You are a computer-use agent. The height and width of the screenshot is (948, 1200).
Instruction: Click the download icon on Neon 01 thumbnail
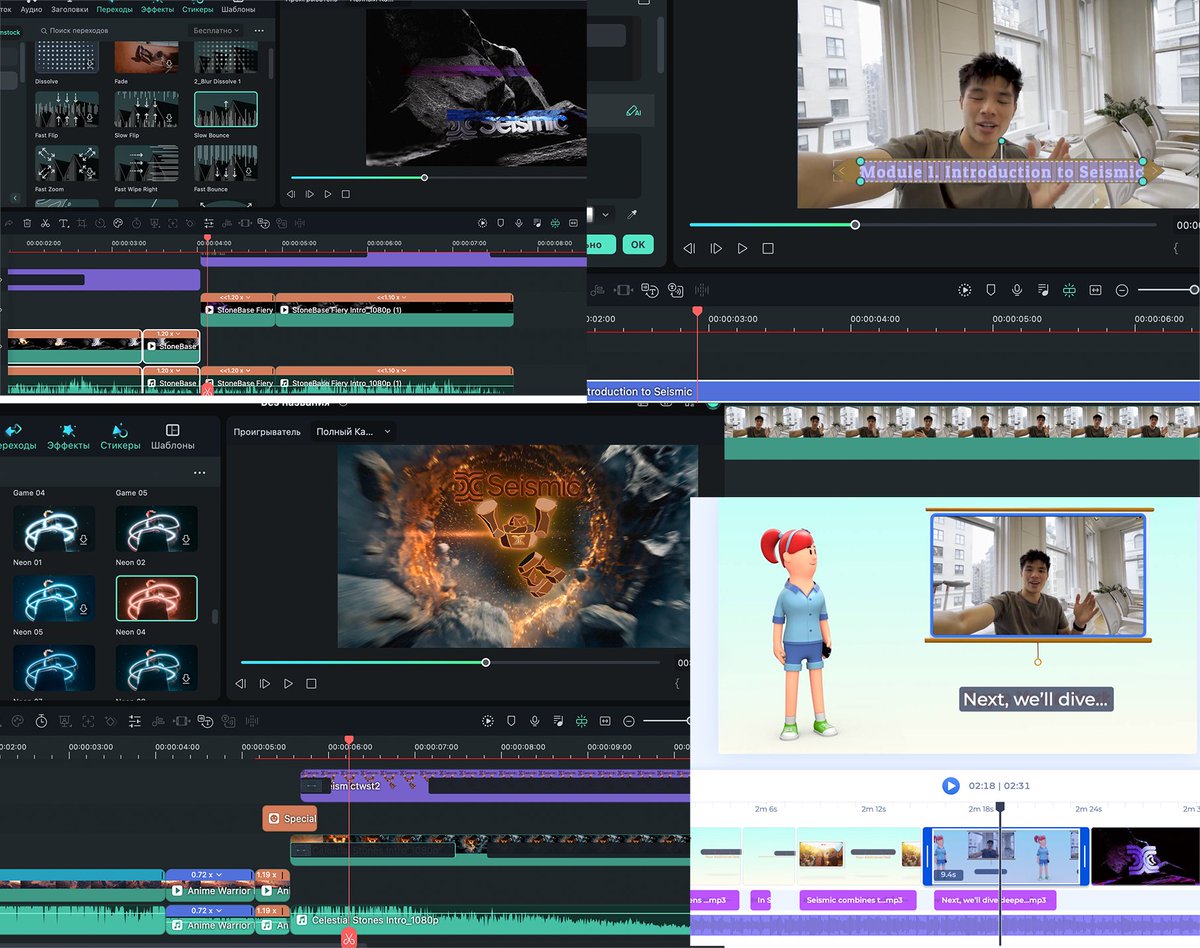coord(84,539)
